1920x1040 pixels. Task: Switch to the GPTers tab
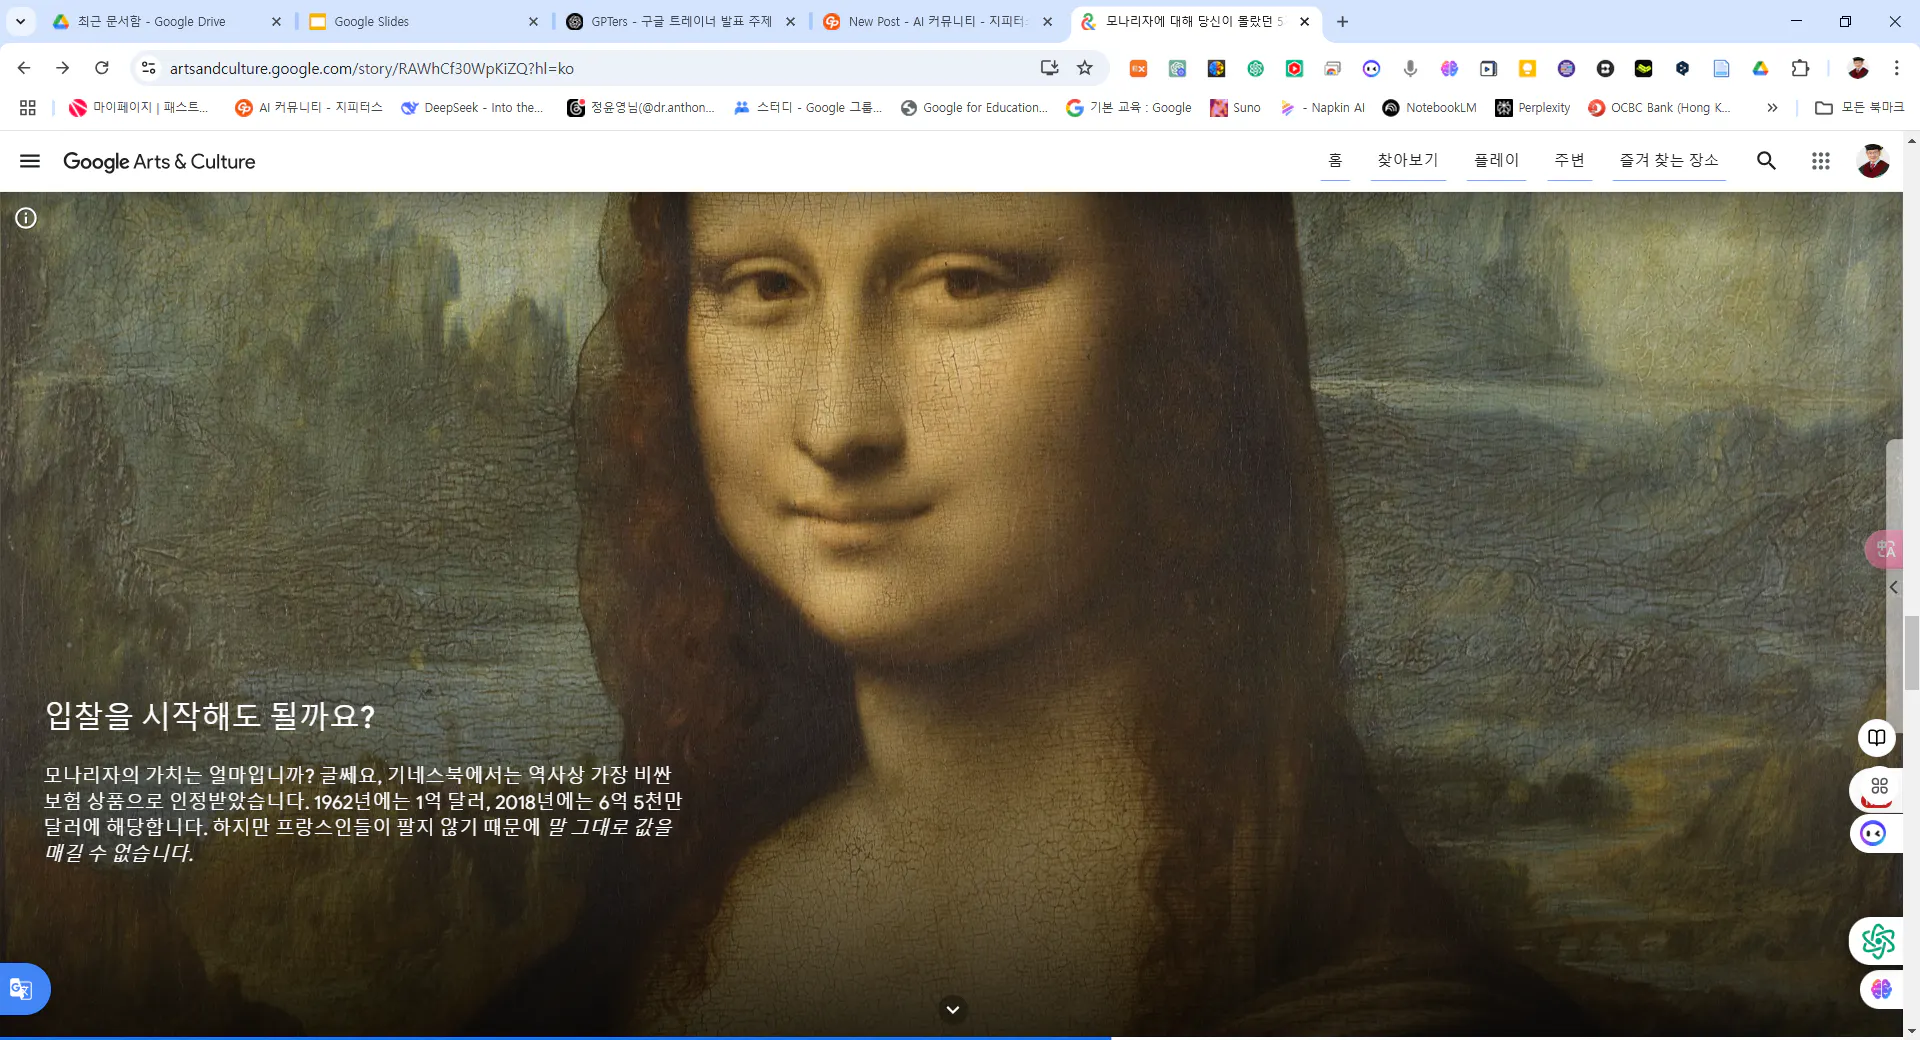680,21
